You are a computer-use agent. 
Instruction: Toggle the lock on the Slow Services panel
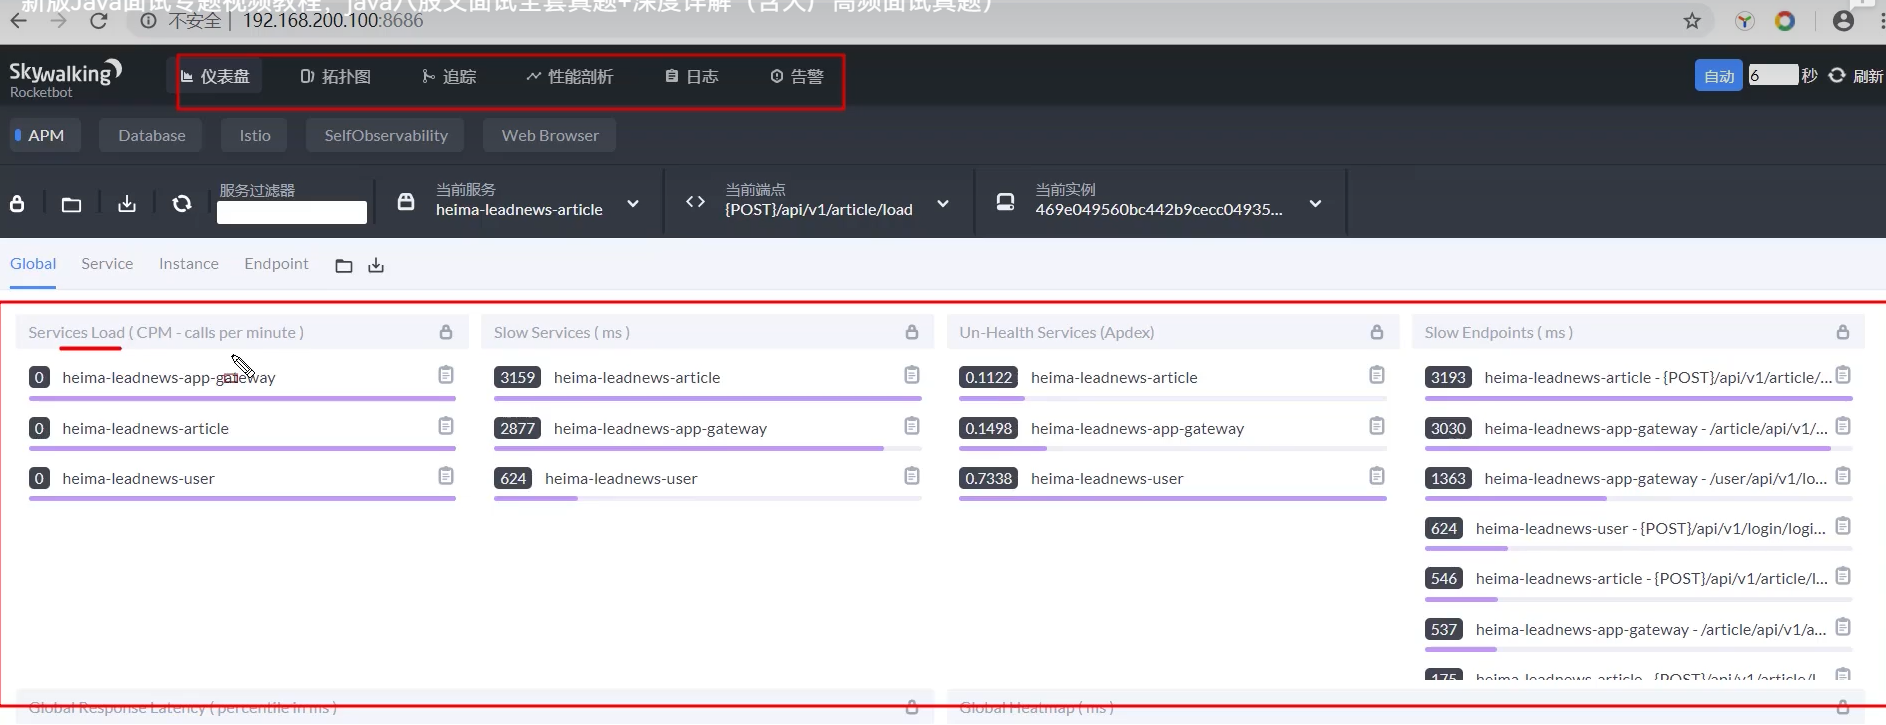[912, 332]
